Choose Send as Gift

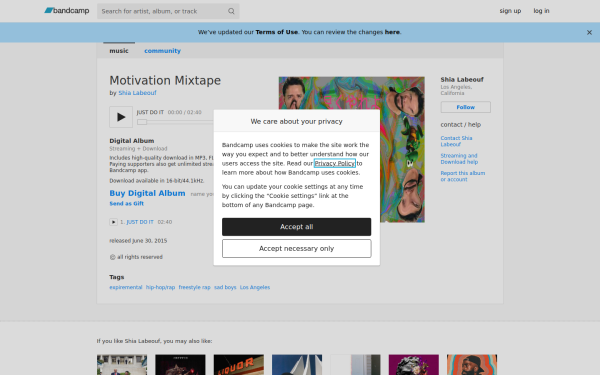point(127,204)
